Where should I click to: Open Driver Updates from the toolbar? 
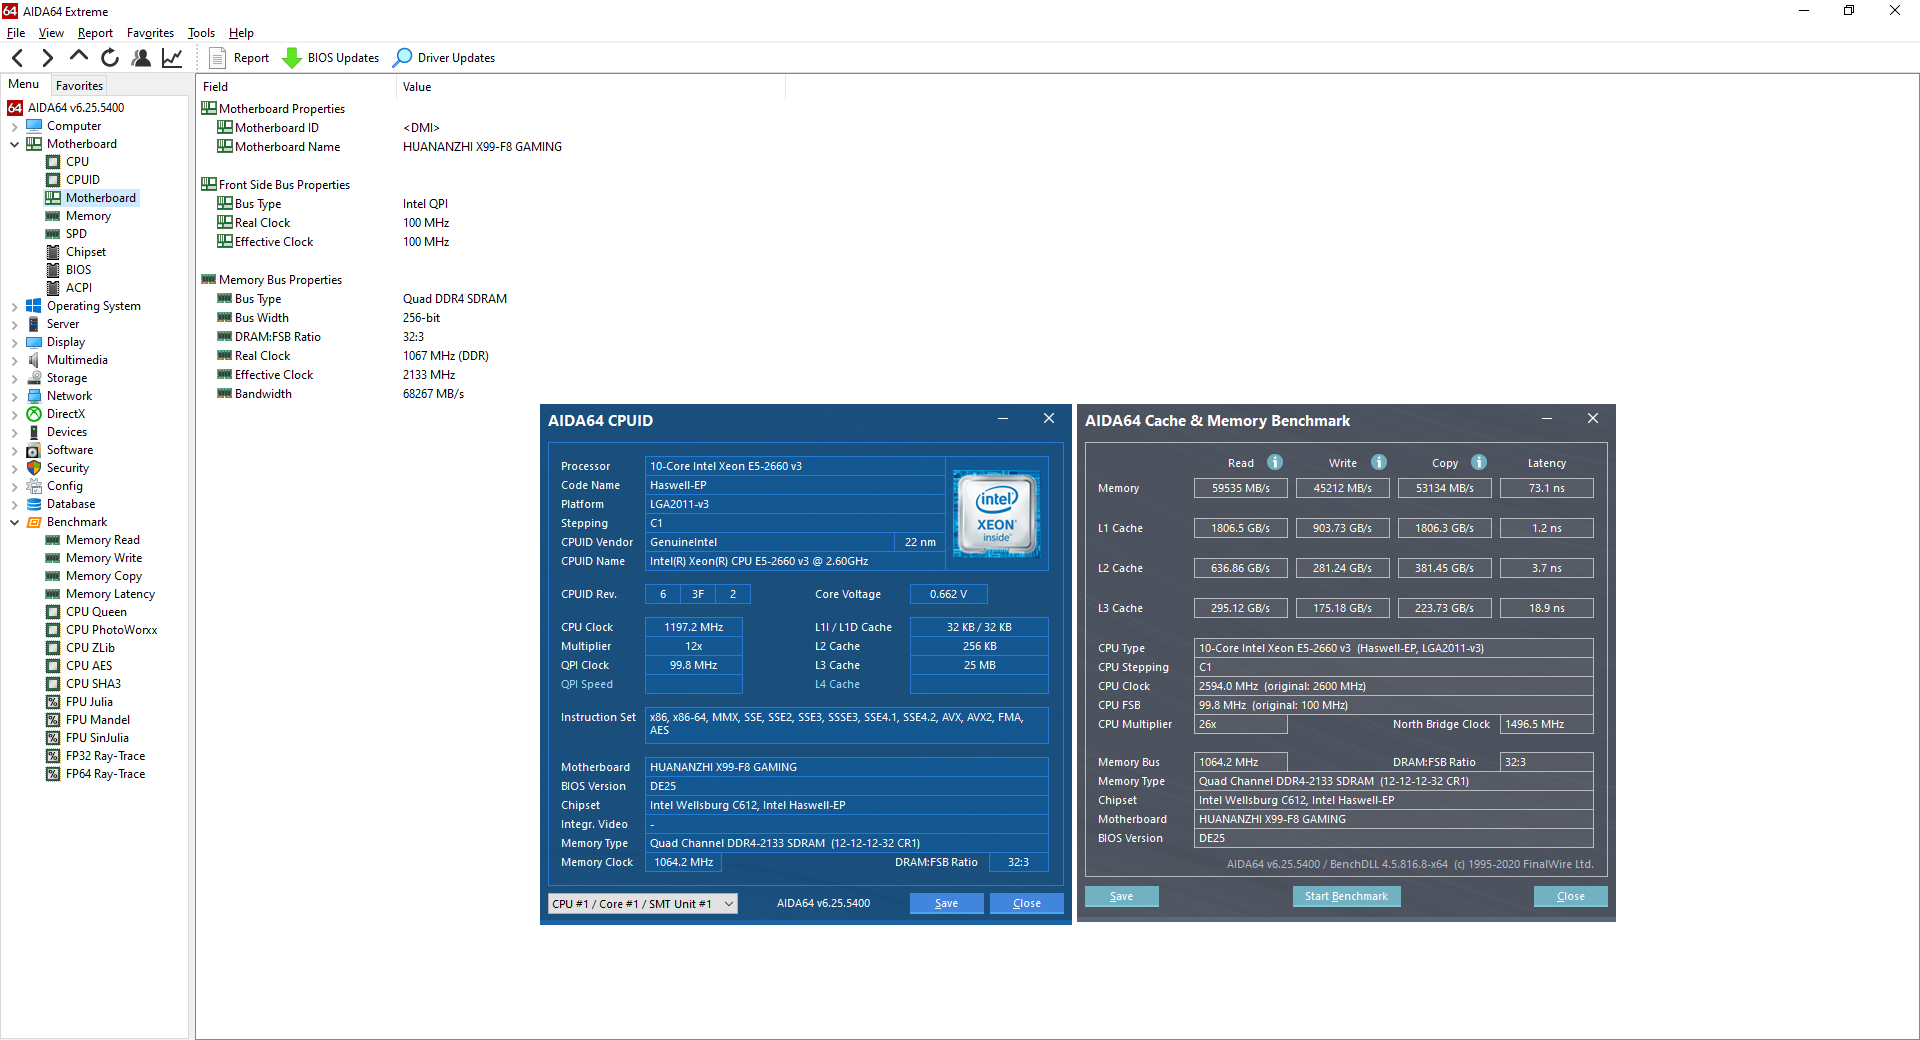[444, 58]
